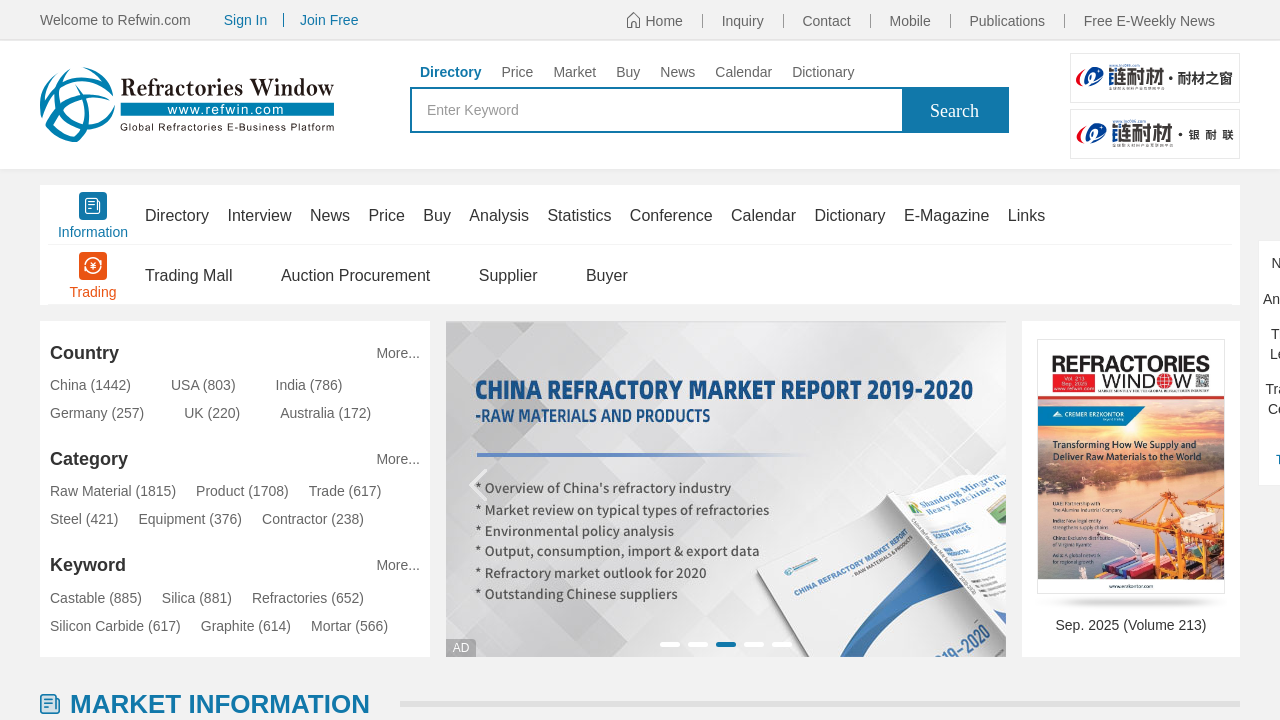Select the Calendar search tab
Image resolution: width=1280 pixels, height=720 pixels.
[744, 72]
